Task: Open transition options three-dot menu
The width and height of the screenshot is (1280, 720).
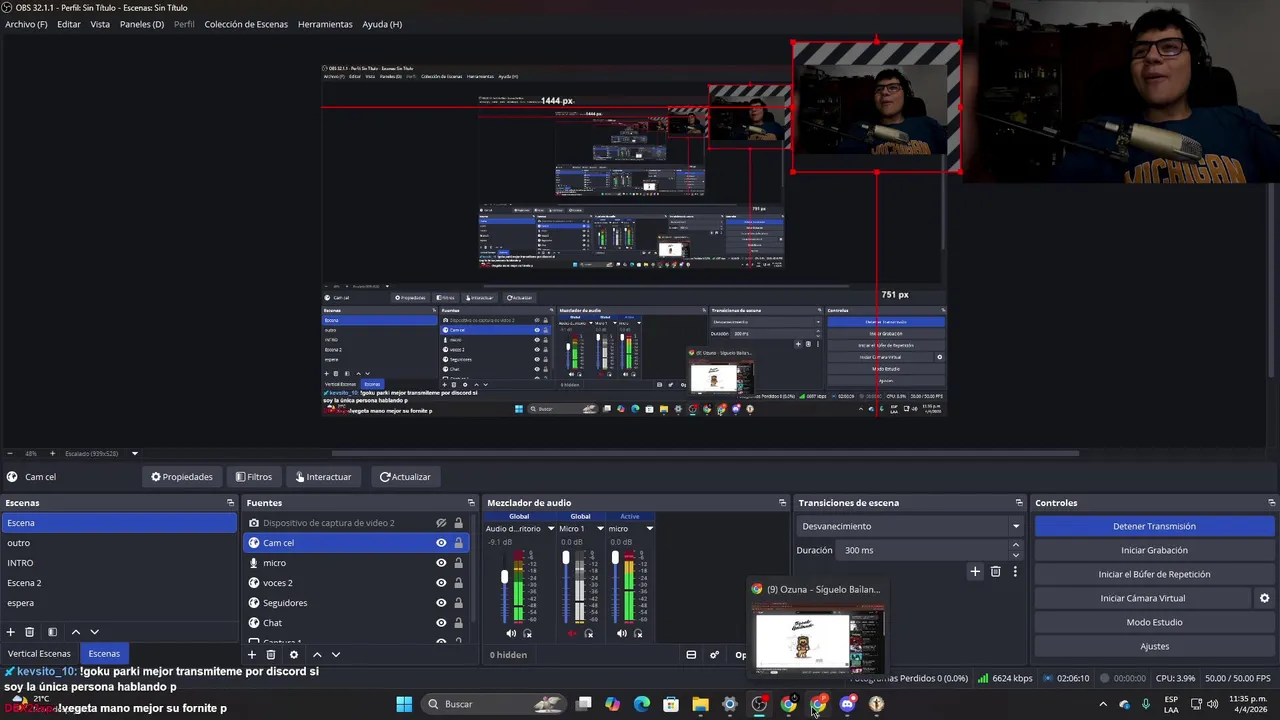Action: (1015, 572)
